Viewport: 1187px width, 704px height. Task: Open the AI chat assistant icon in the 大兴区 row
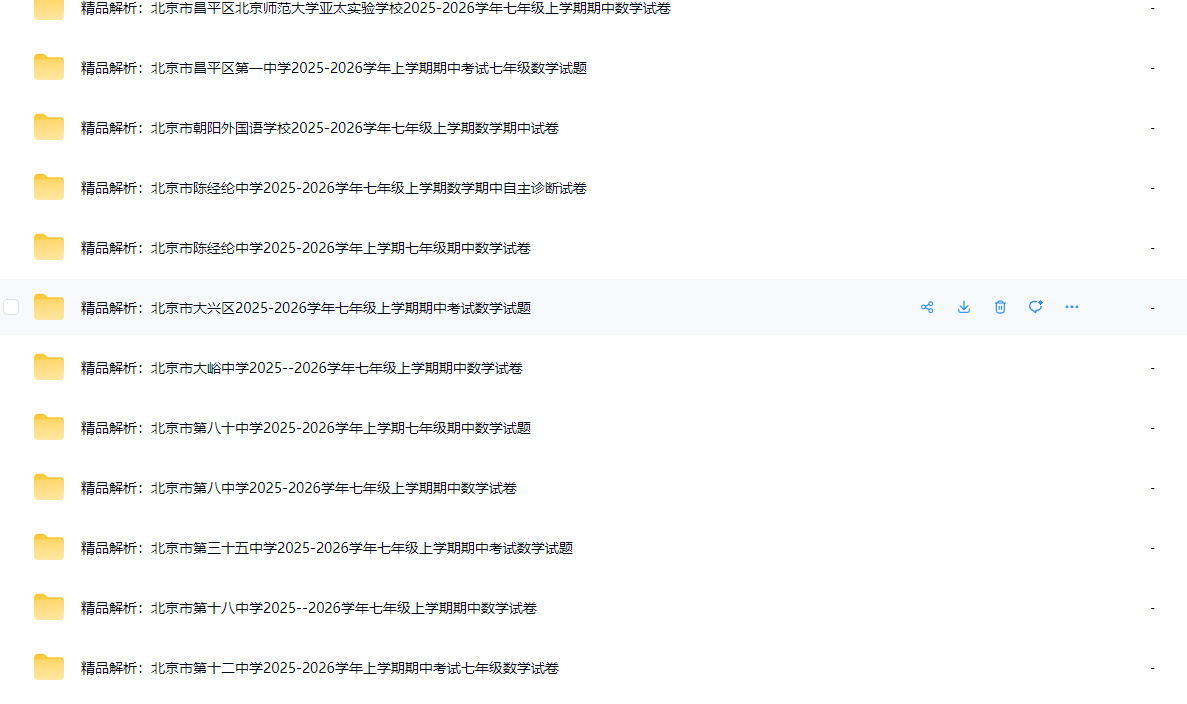click(1036, 307)
